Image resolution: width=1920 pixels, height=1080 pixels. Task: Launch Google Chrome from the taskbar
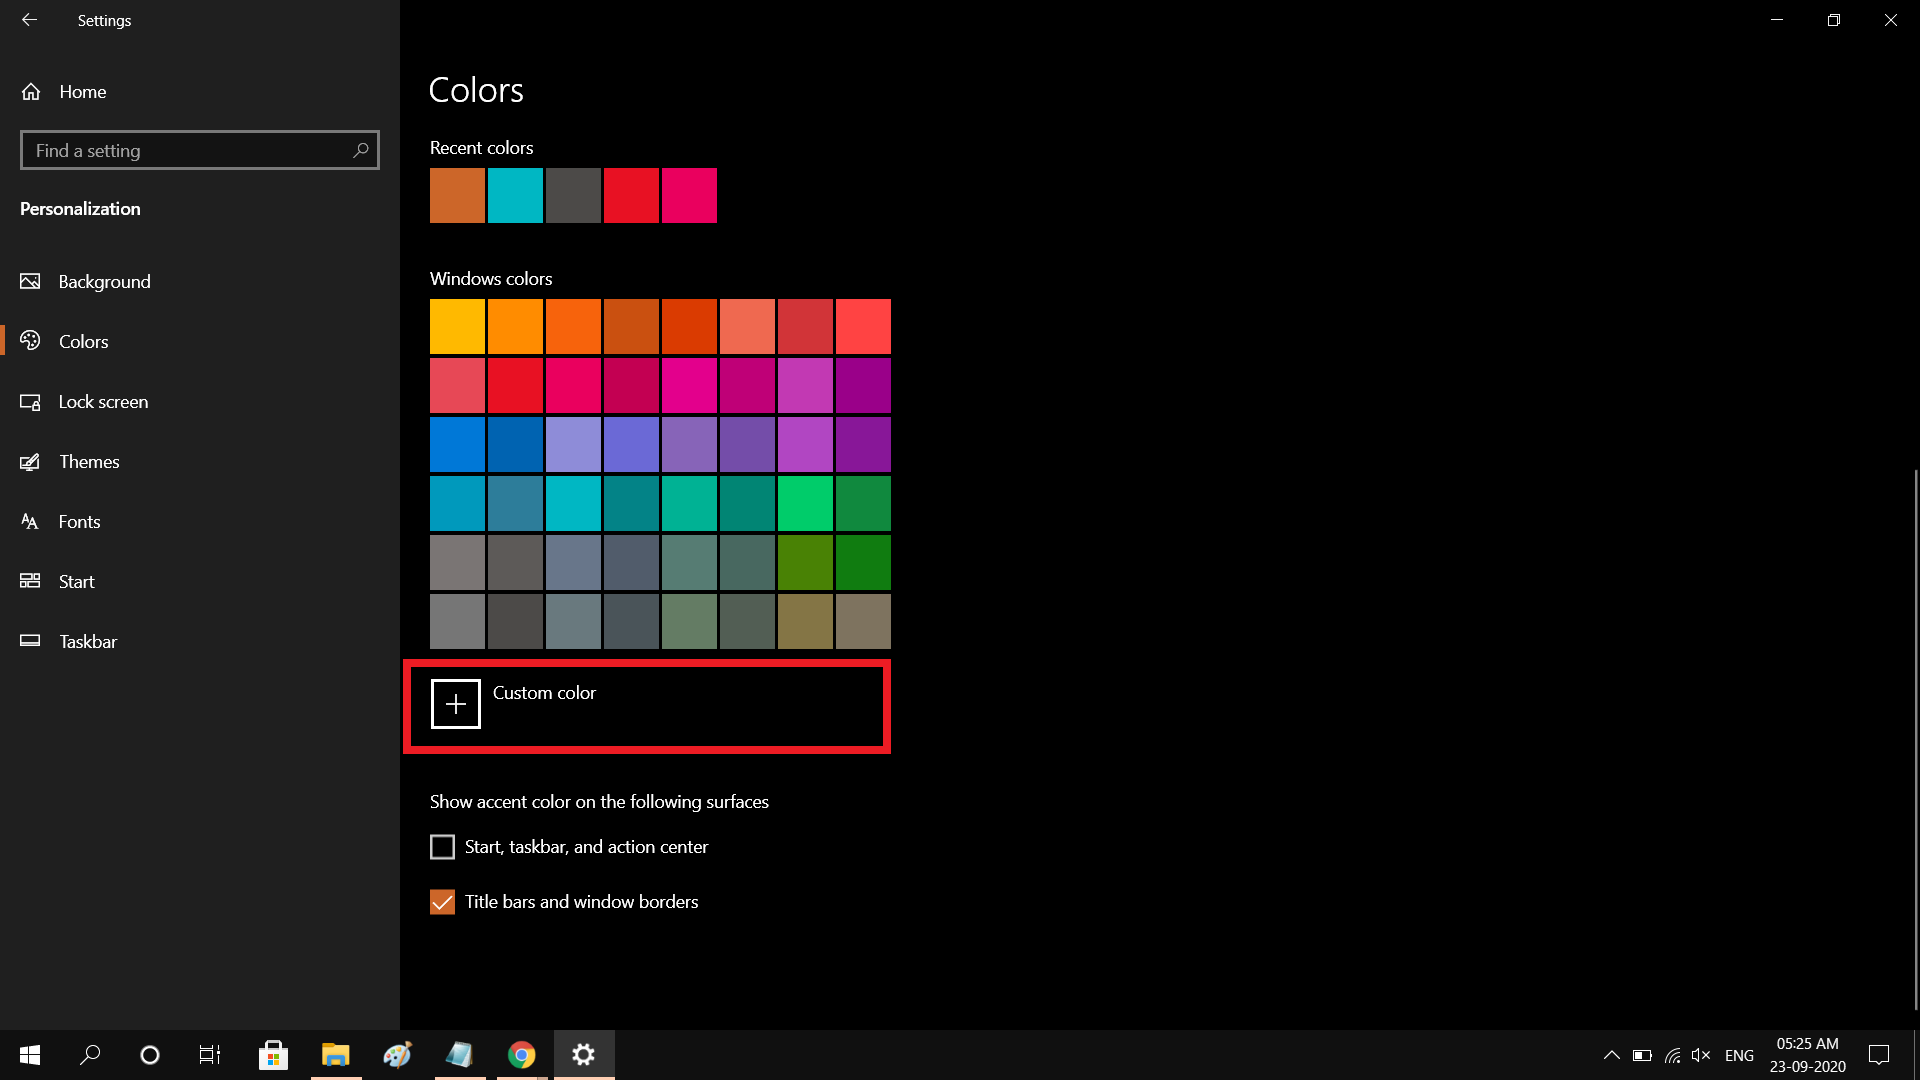point(521,1055)
